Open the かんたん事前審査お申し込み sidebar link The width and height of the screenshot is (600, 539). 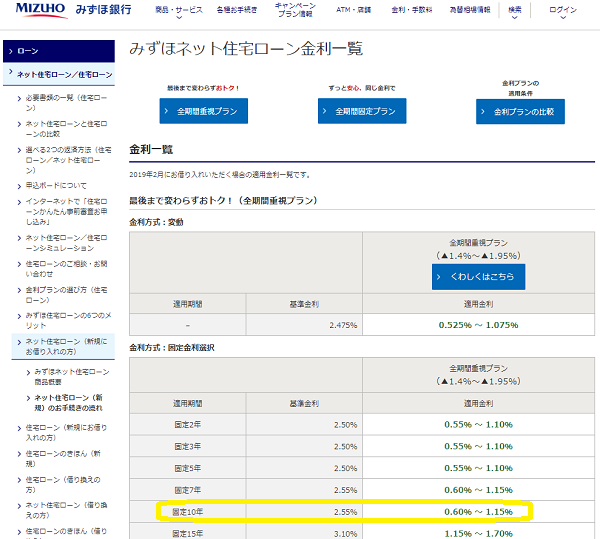coord(66,211)
